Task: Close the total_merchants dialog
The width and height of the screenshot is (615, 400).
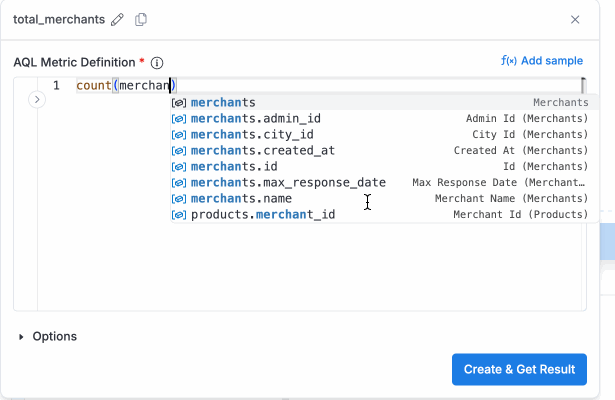Action: (575, 20)
